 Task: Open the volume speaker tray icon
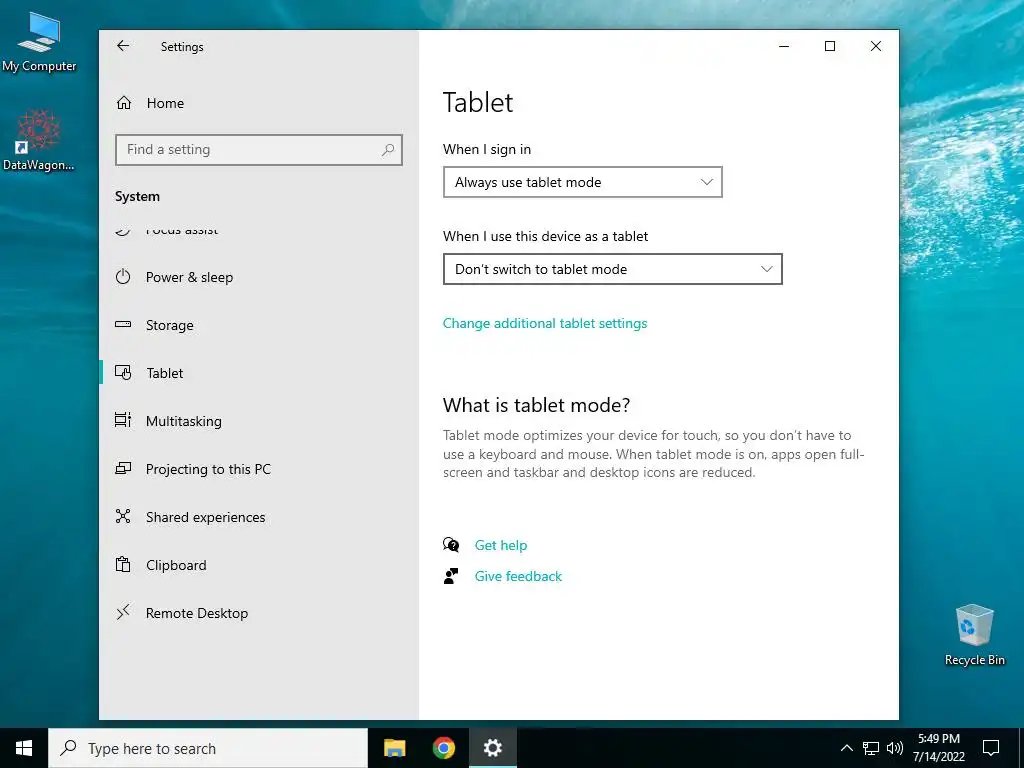pyautogui.click(x=895, y=748)
